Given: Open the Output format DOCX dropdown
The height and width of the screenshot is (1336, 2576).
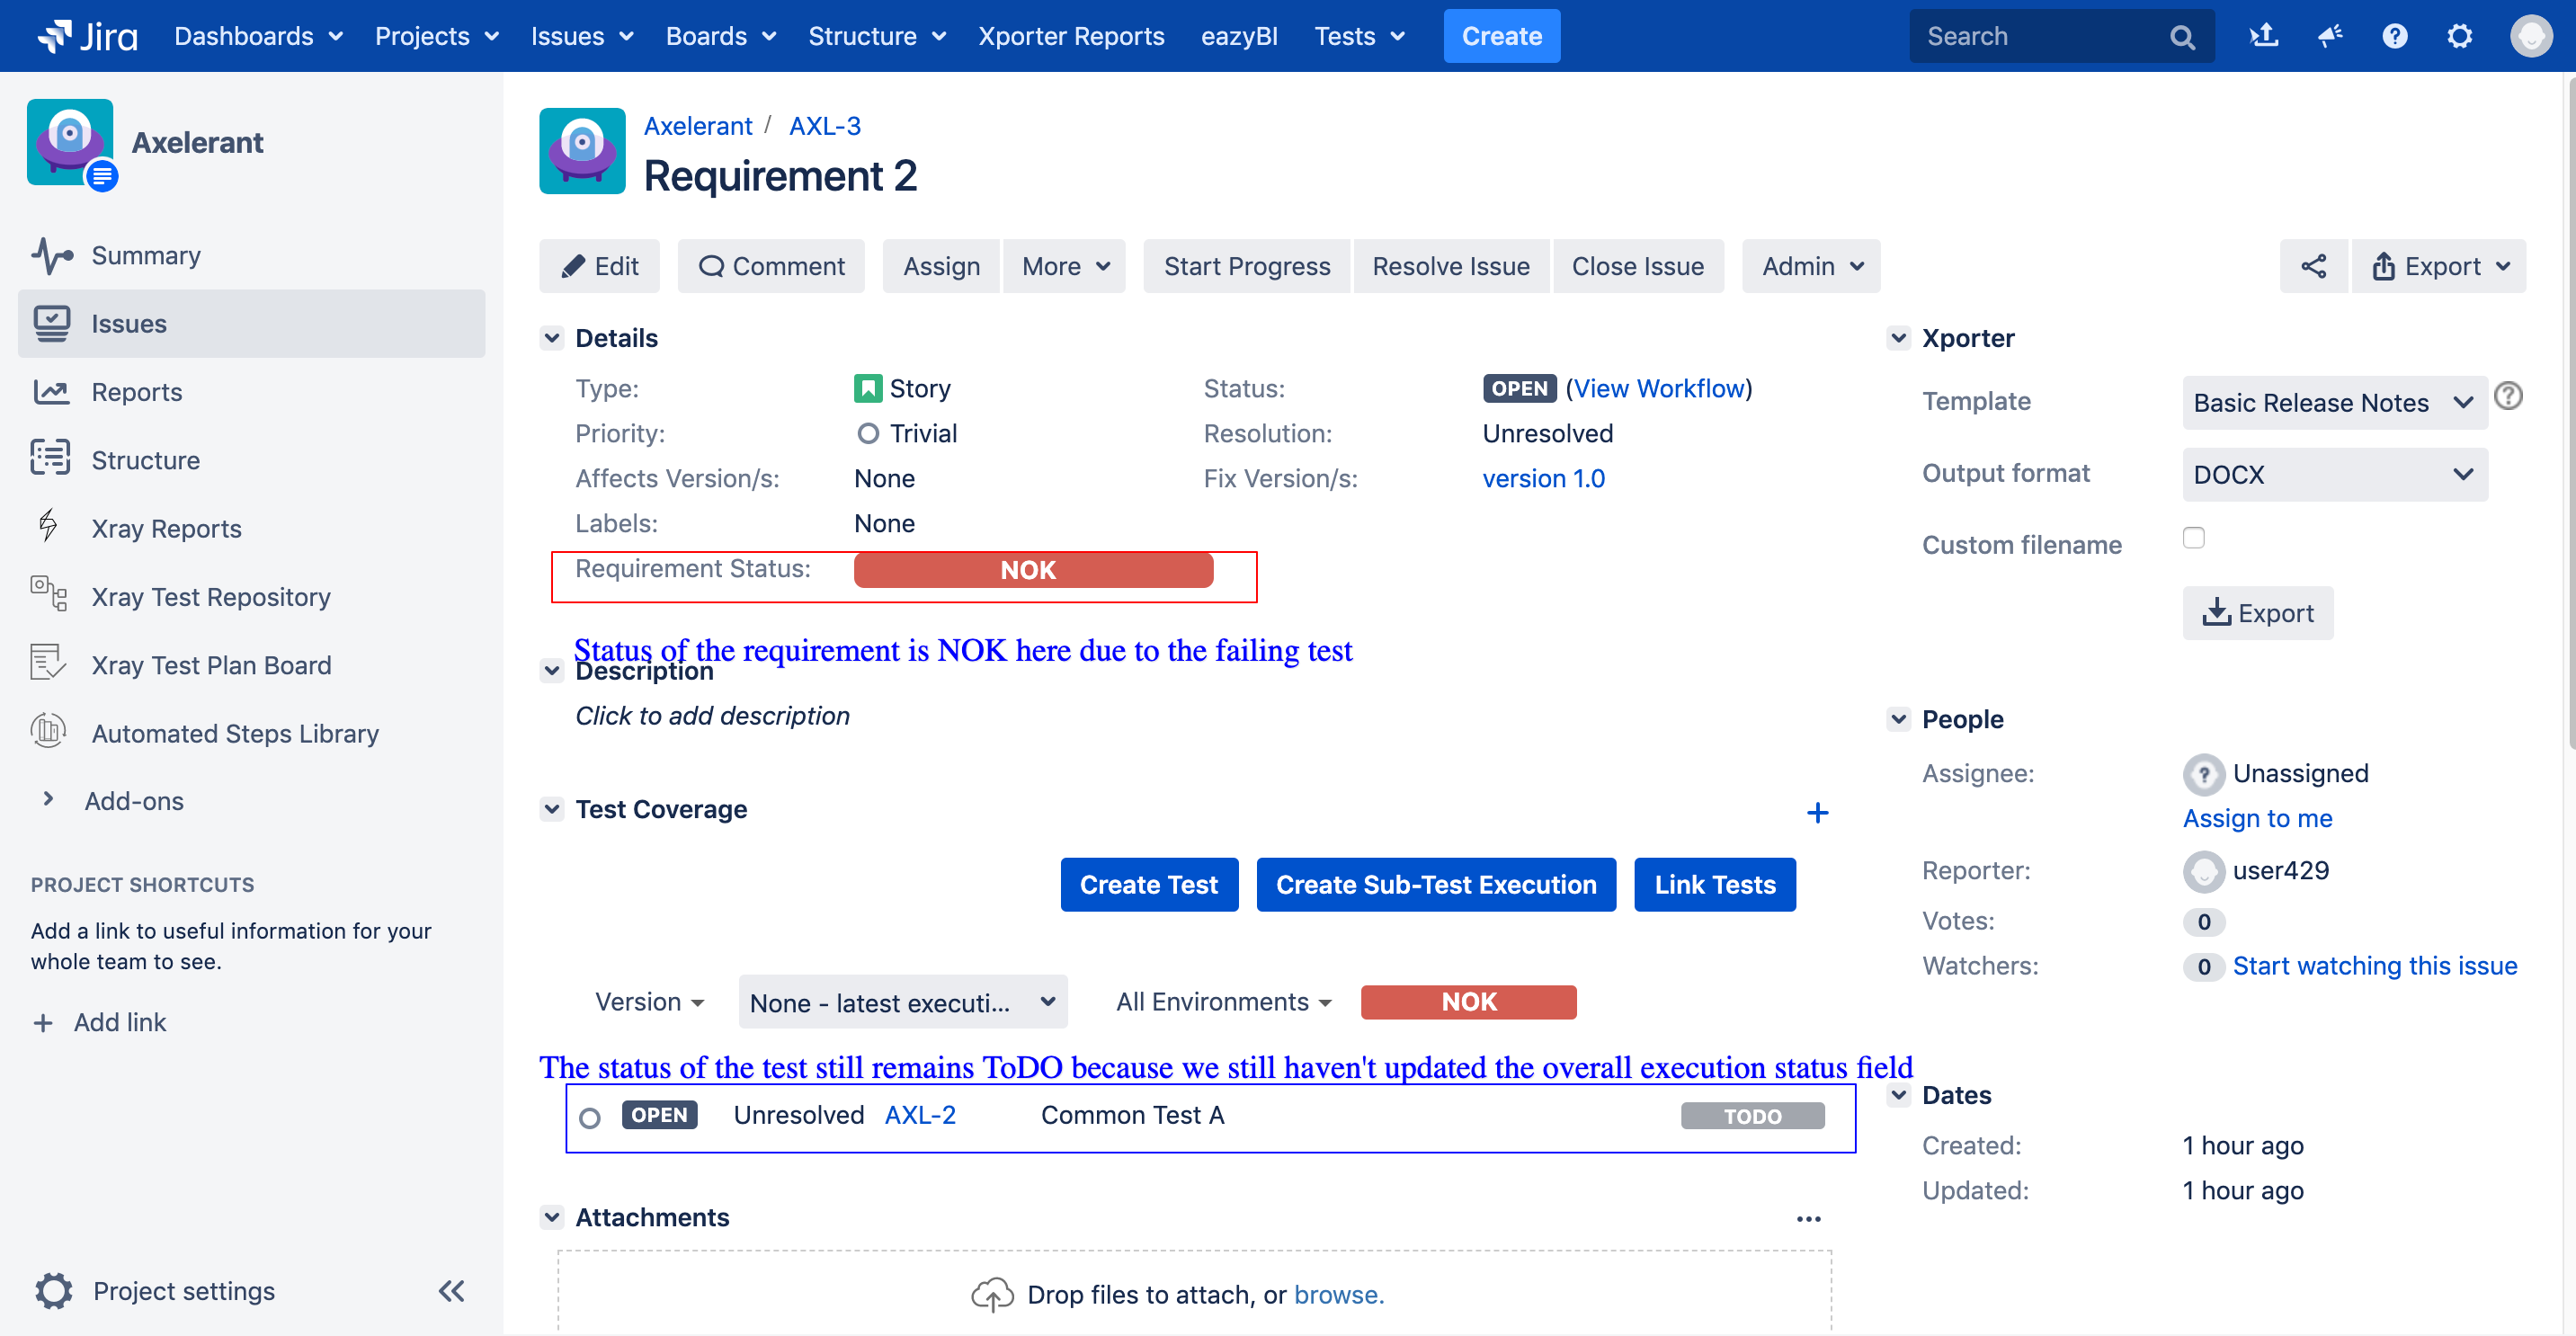Looking at the screenshot, I should pyautogui.click(x=2334, y=474).
